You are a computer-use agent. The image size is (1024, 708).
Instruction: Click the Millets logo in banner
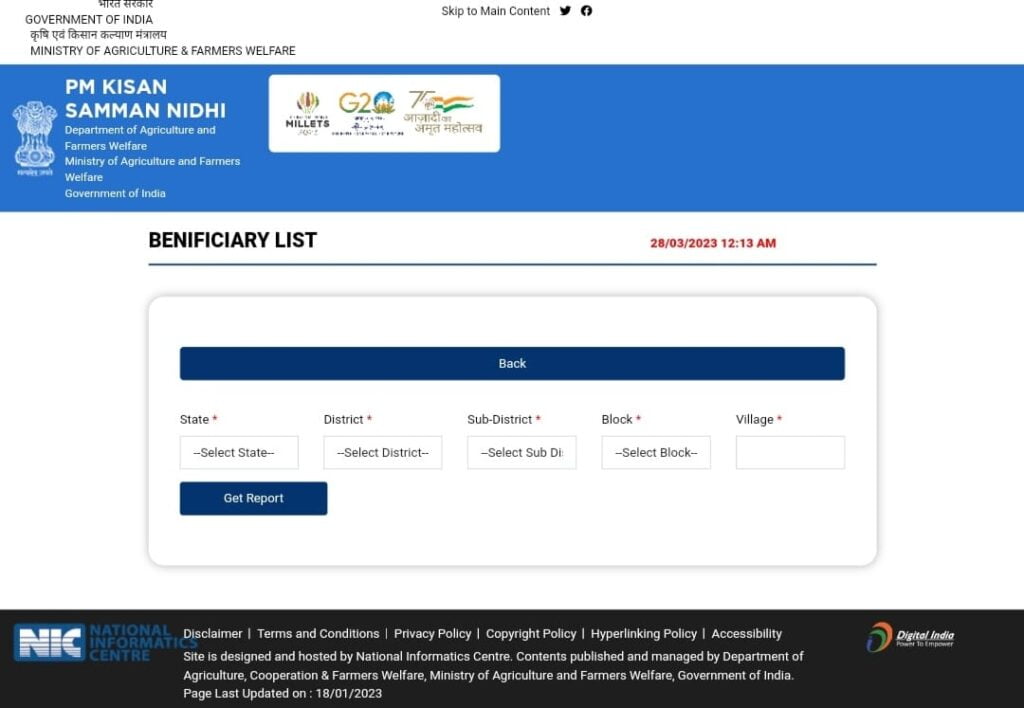(307, 113)
